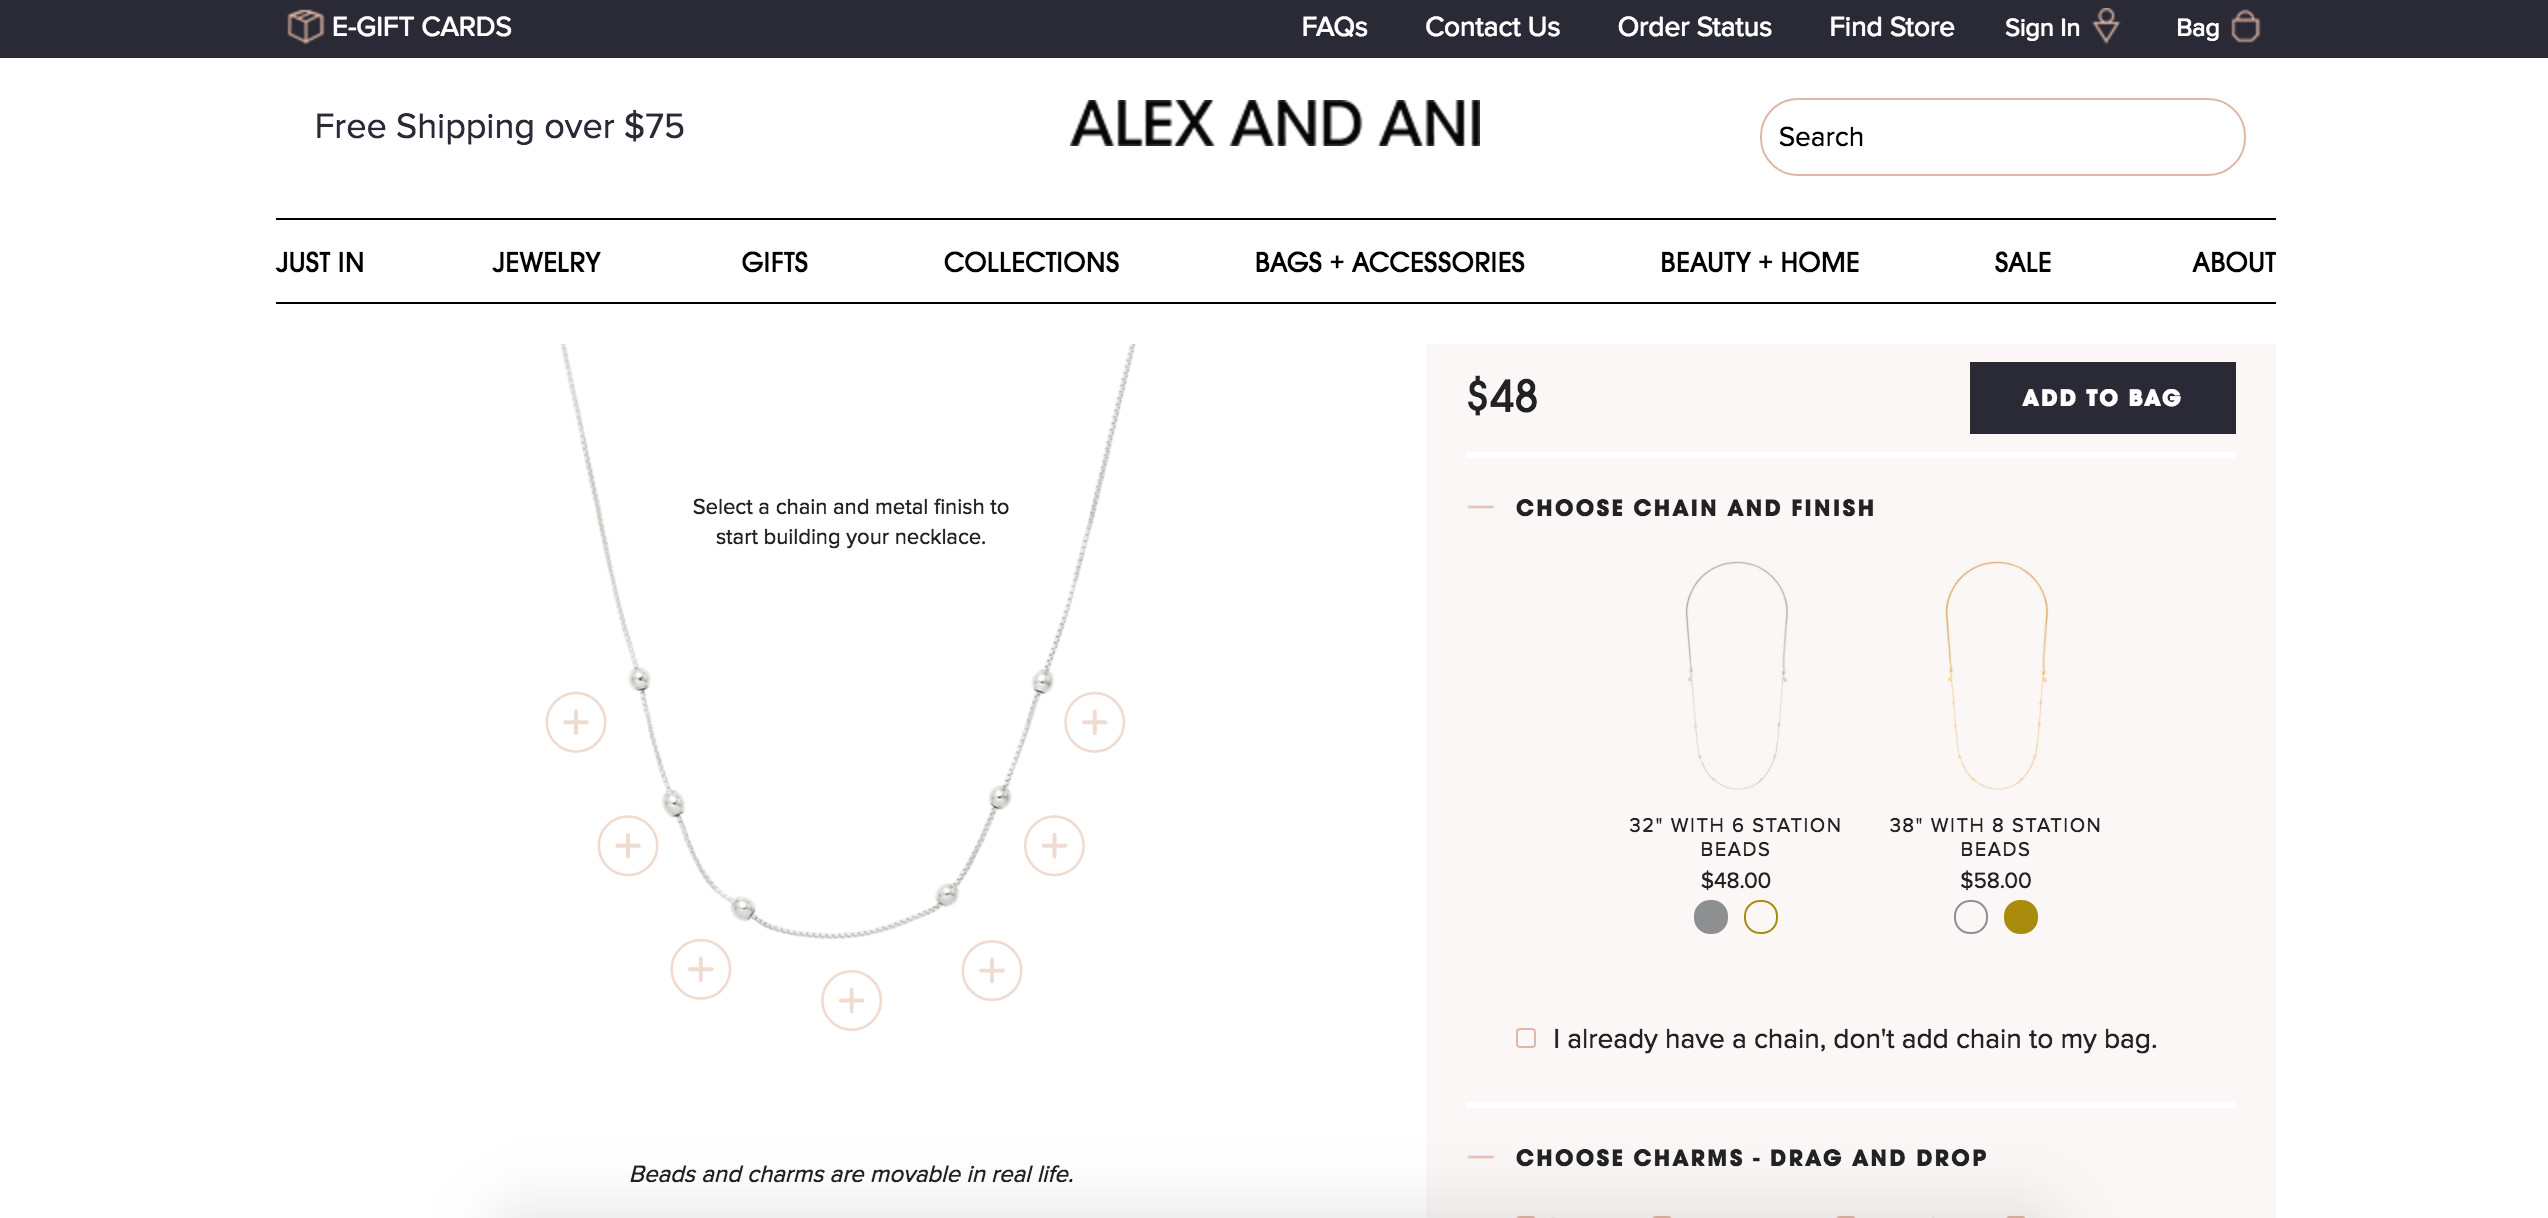
Task: Click the Add to Bag button
Action: pyautogui.click(x=2102, y=398)
